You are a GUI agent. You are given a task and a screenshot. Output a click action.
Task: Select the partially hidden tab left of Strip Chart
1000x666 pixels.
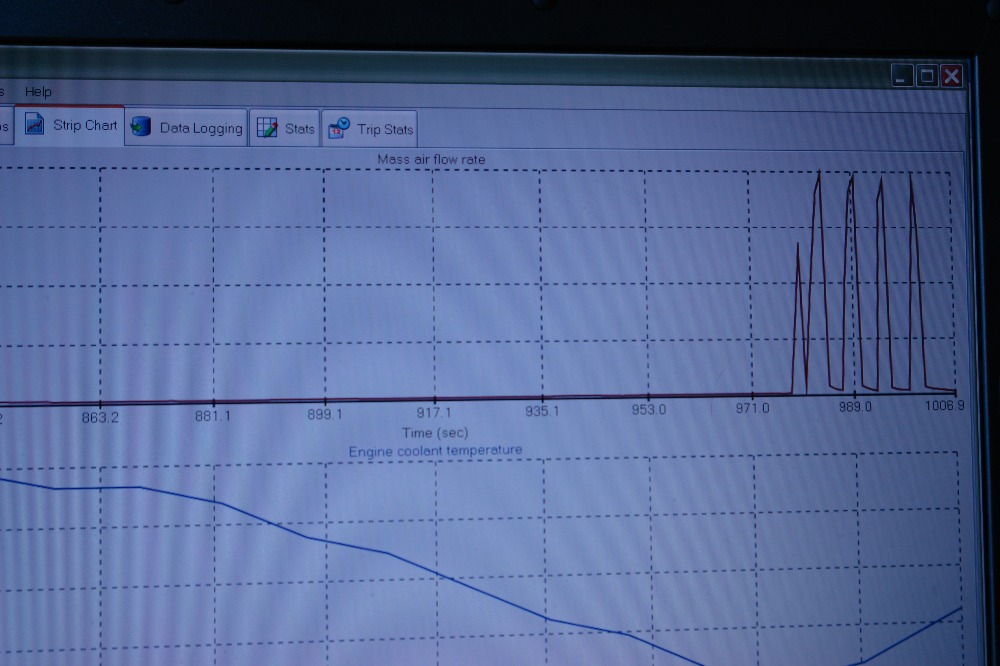pyautogui.click(x=5, y=126)
